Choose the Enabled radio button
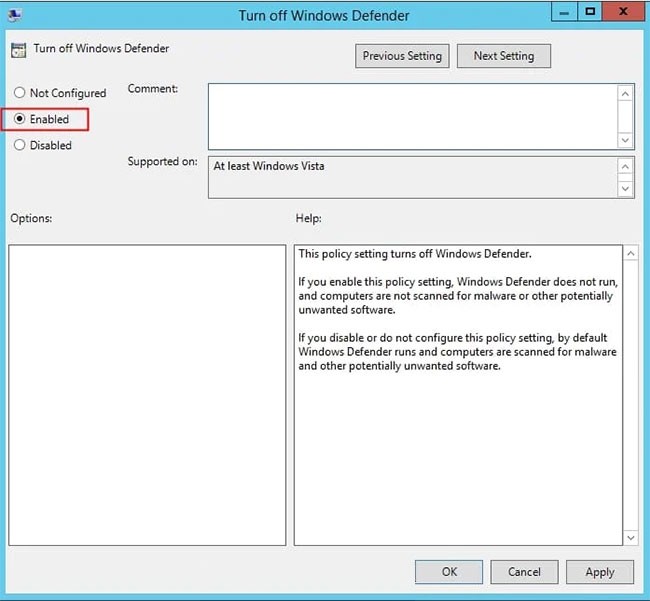 [x=19, y=119]
